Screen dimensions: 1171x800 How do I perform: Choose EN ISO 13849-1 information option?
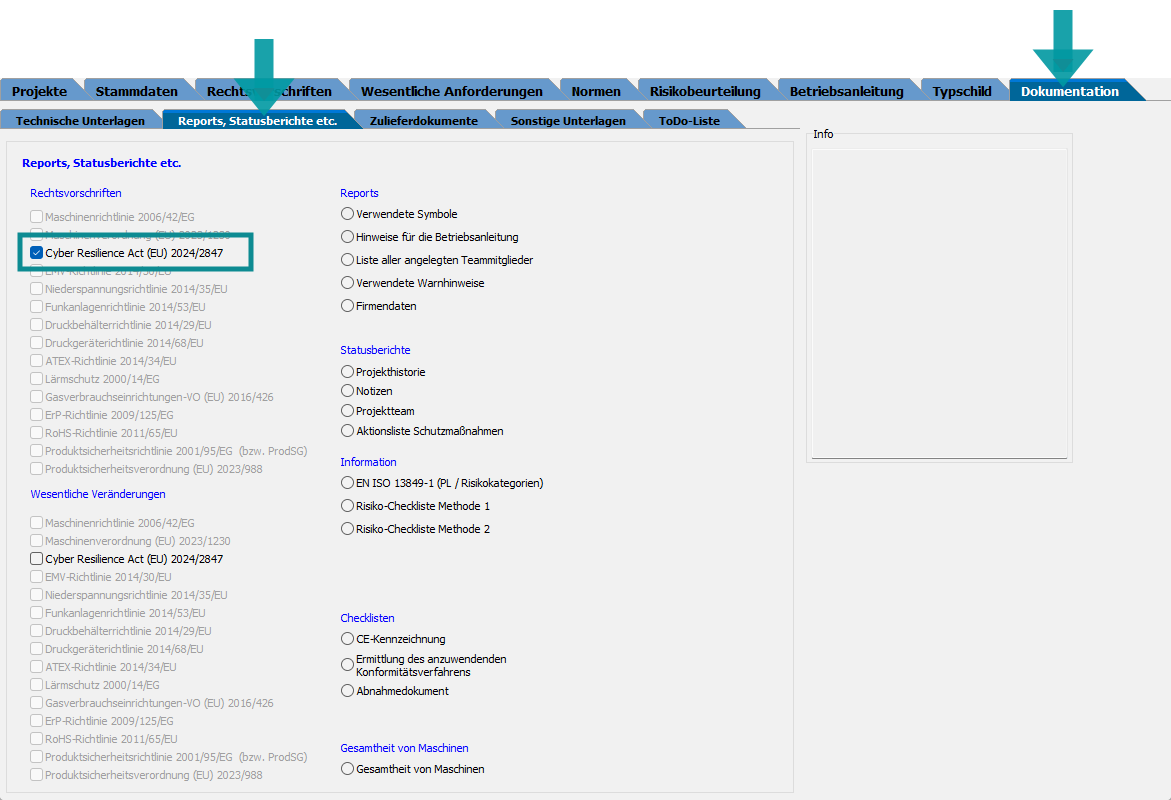click(x=348, y=483)
